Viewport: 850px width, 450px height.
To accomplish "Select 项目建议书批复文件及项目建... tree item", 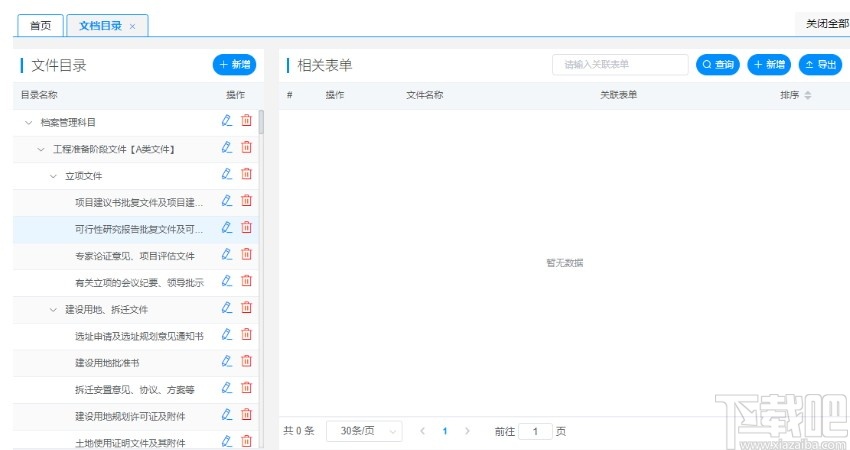I will 139,203.
